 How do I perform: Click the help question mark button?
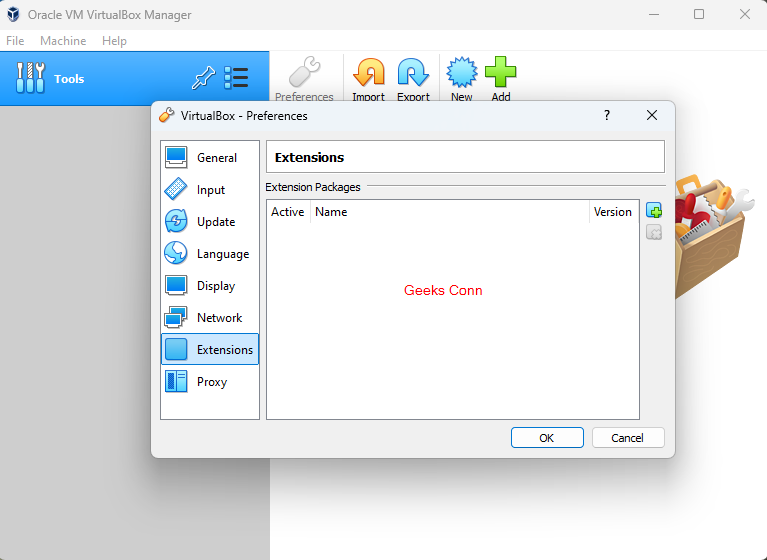click(x=607, y=115)
